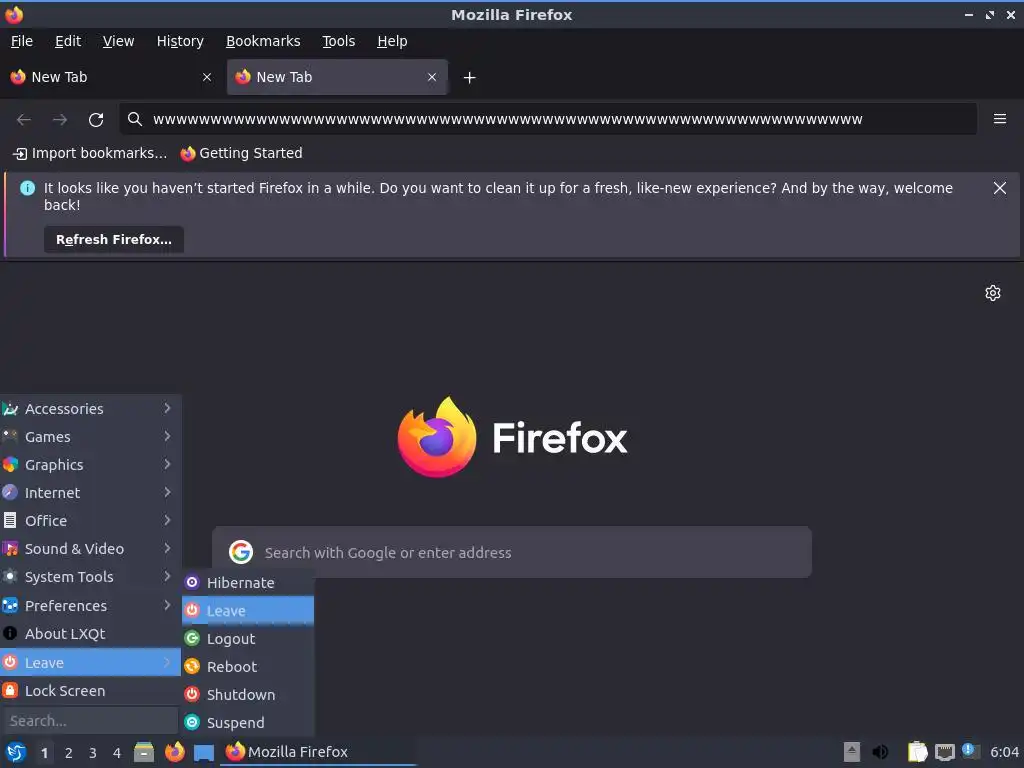Choose Suspend from the submenu
The height and width of the screenshot is (768, 1024).
248,723
